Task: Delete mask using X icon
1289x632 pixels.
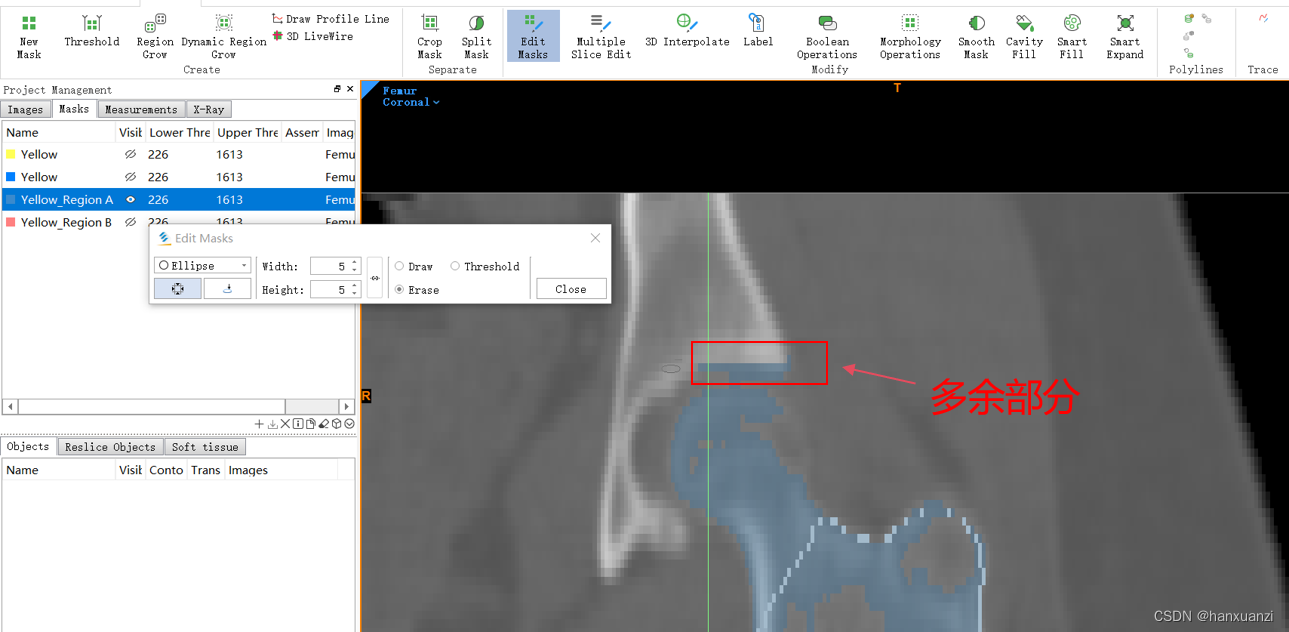Action: click(285, 424)
